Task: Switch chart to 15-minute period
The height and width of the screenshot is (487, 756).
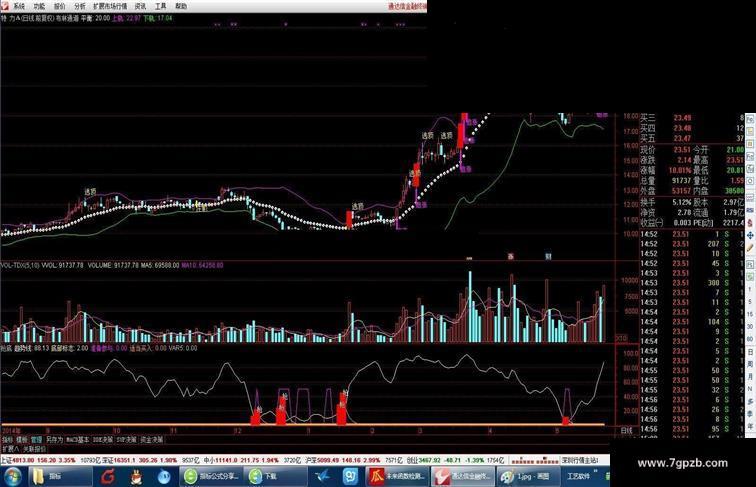Action: click(750, 314)
